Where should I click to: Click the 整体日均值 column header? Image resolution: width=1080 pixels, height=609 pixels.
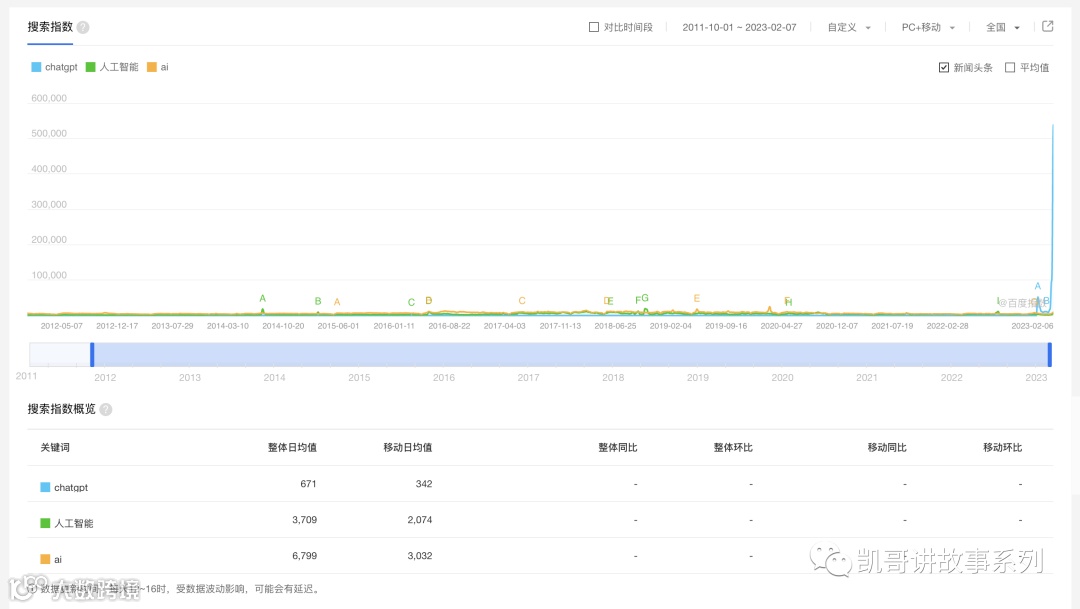(292, 448)
